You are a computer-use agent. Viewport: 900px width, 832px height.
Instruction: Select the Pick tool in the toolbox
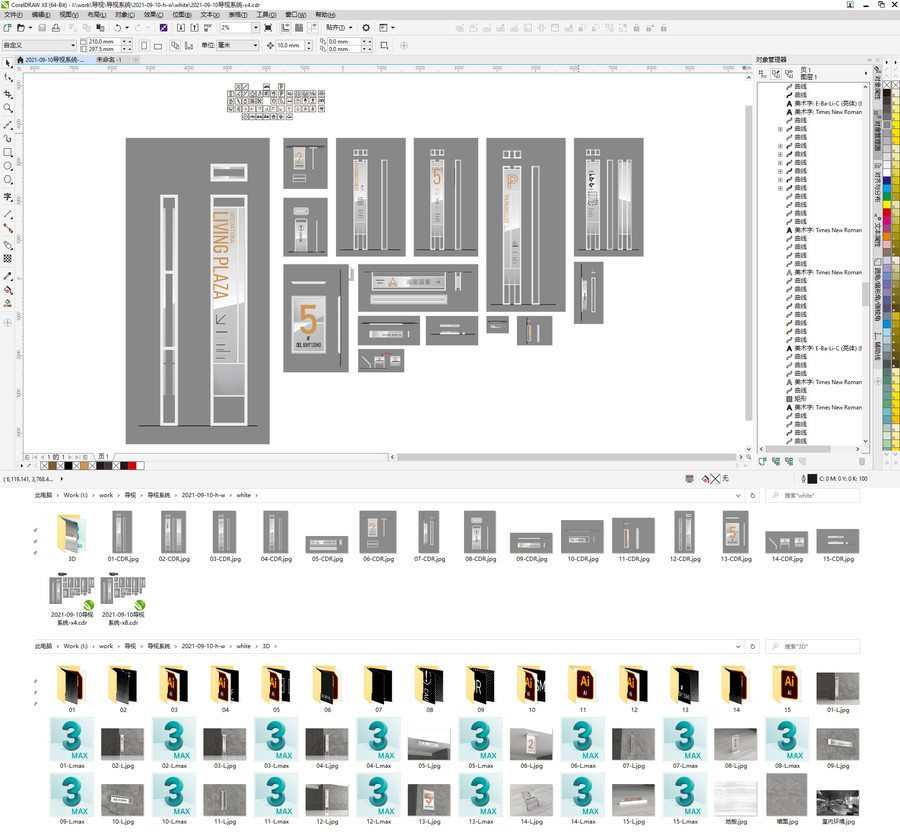point(7,63)
